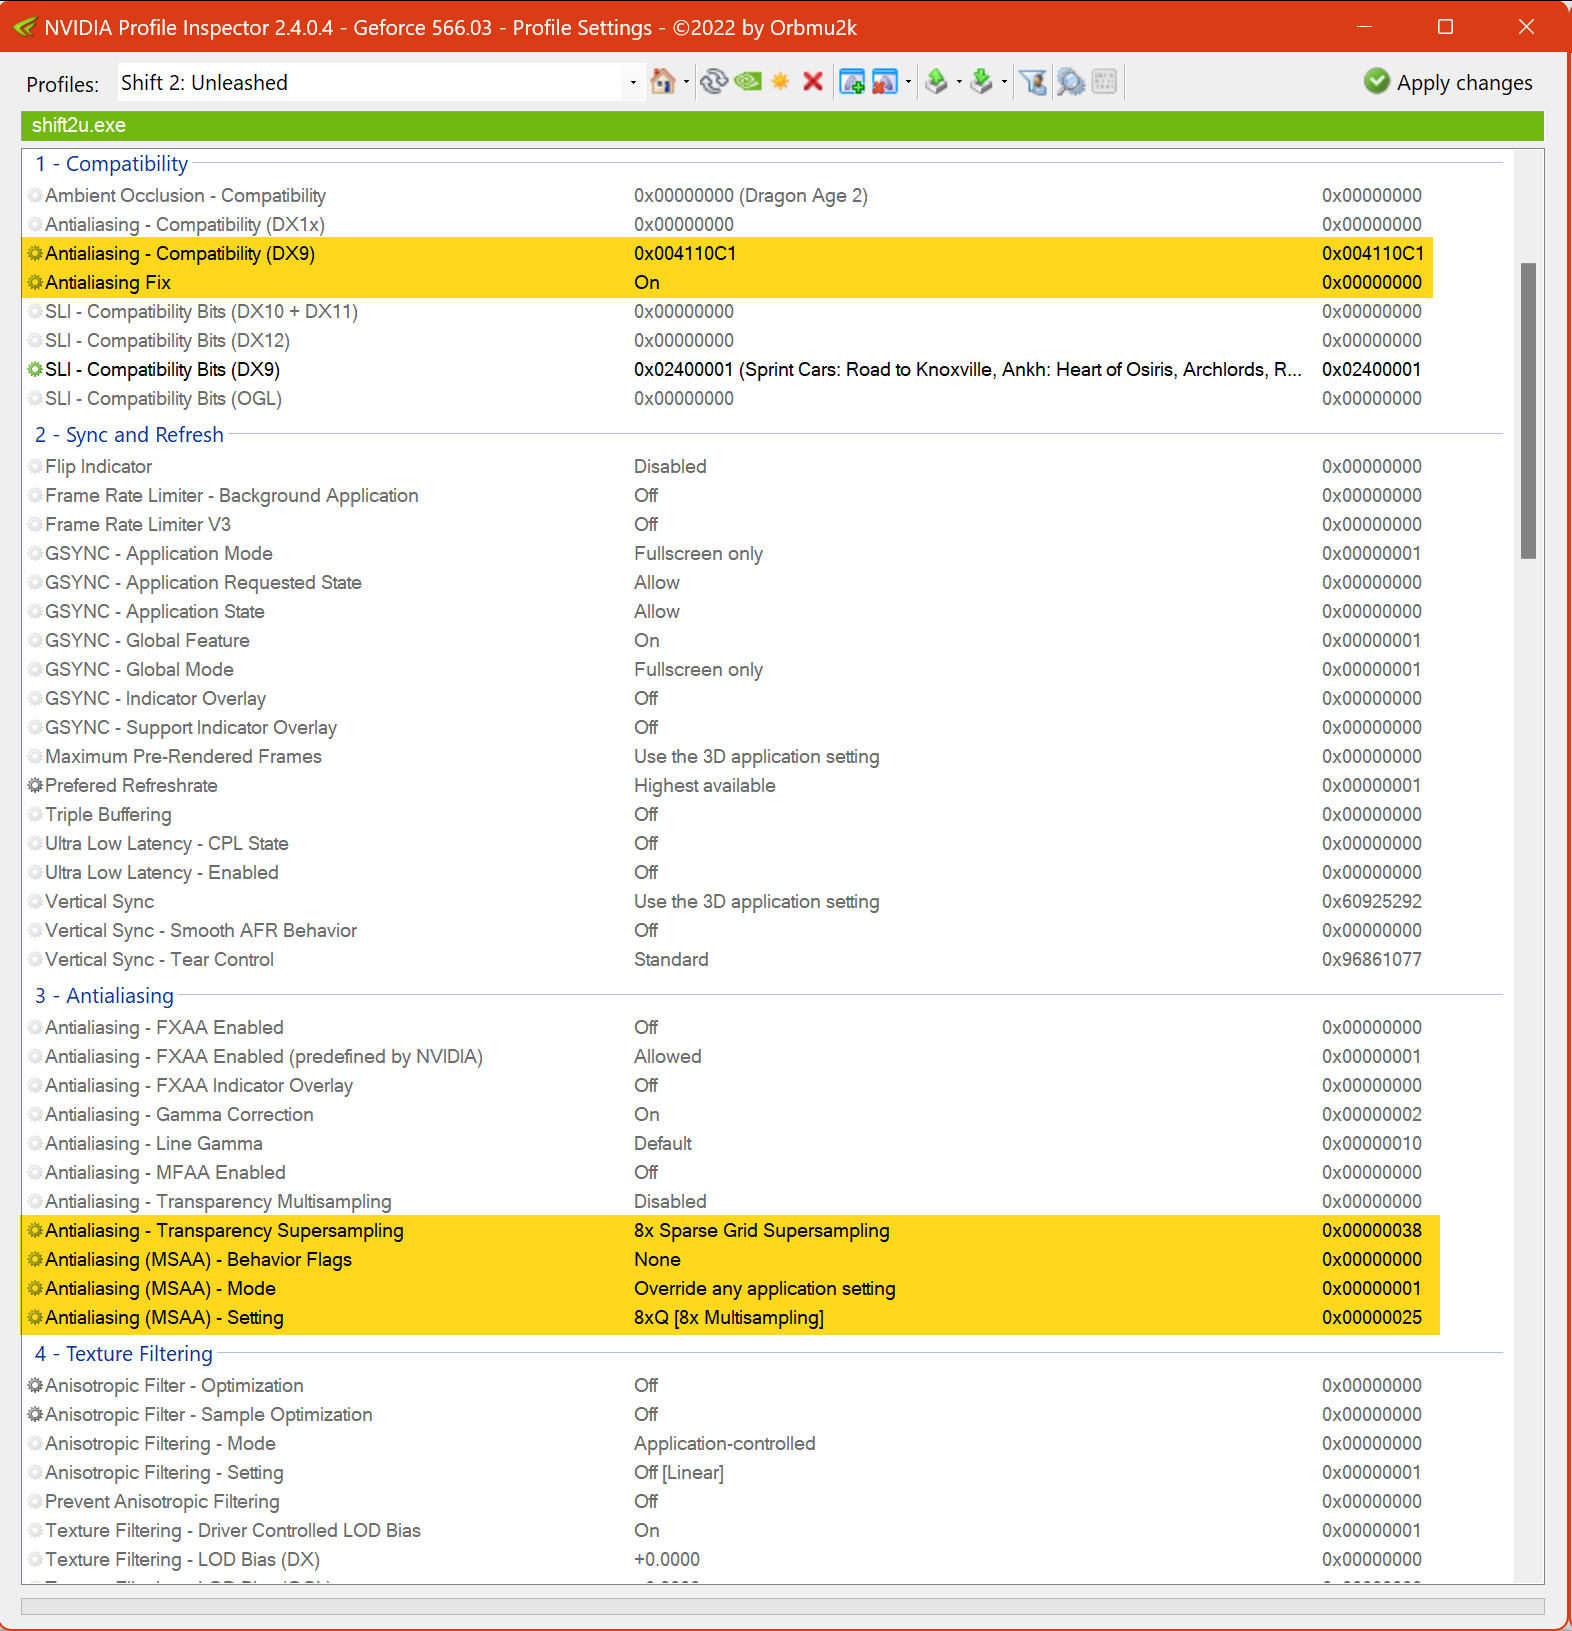
Task: Open the import profiles dropdown arrow
Action: pos(1004,82)
